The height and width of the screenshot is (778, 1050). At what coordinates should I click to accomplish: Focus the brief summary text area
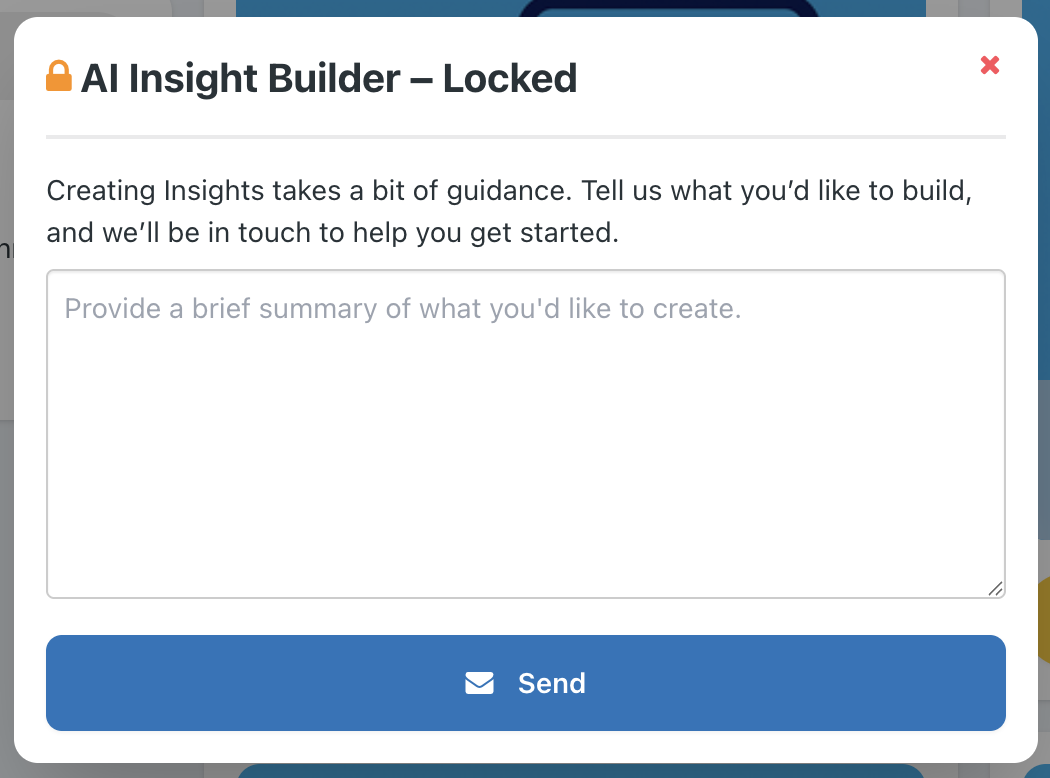click(x=526, y=434)
